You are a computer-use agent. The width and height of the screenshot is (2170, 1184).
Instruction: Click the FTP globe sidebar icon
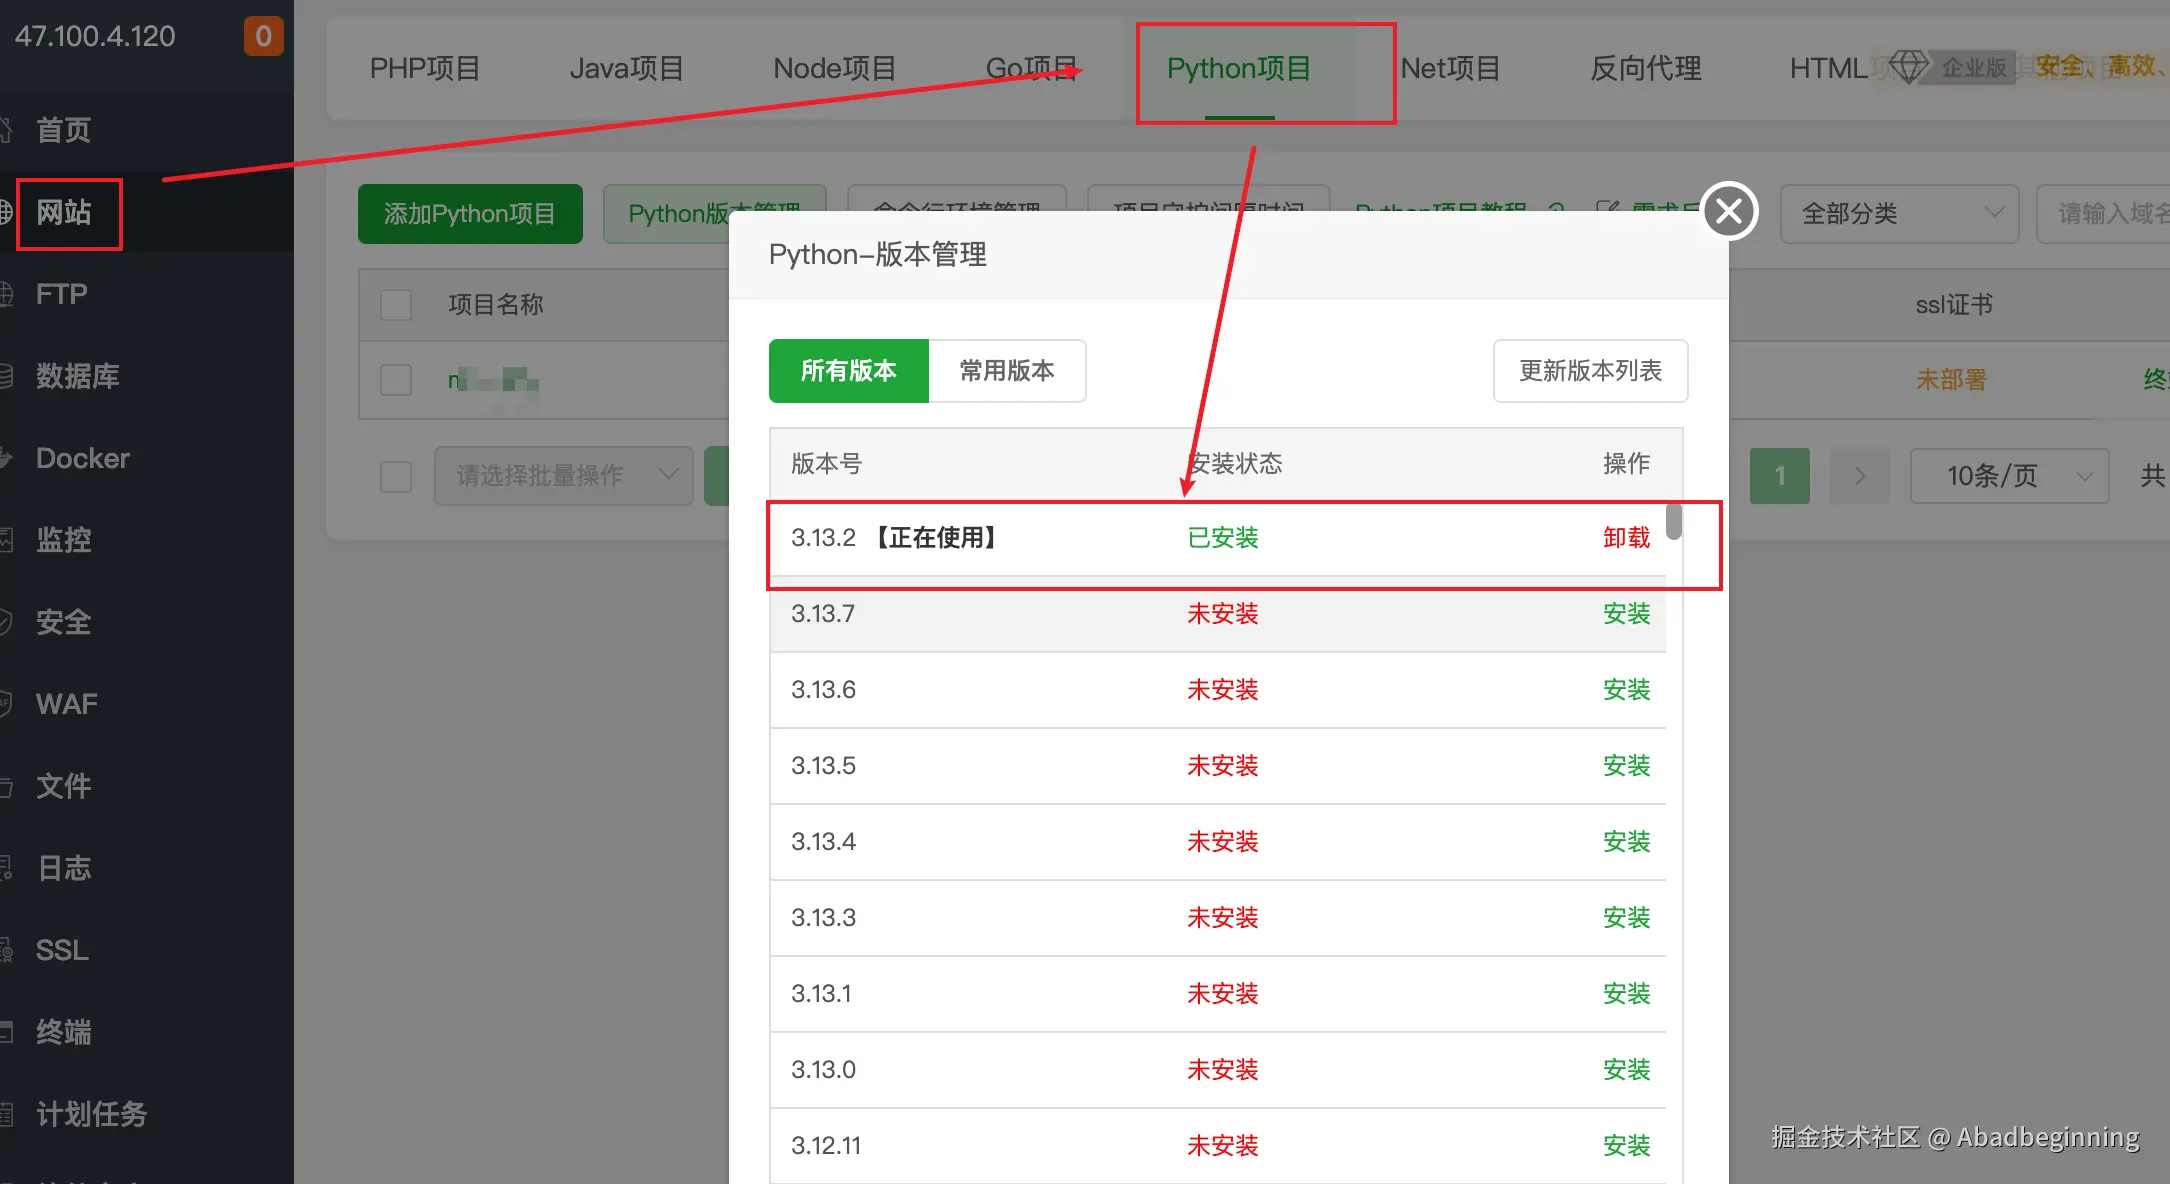(5, 294)
